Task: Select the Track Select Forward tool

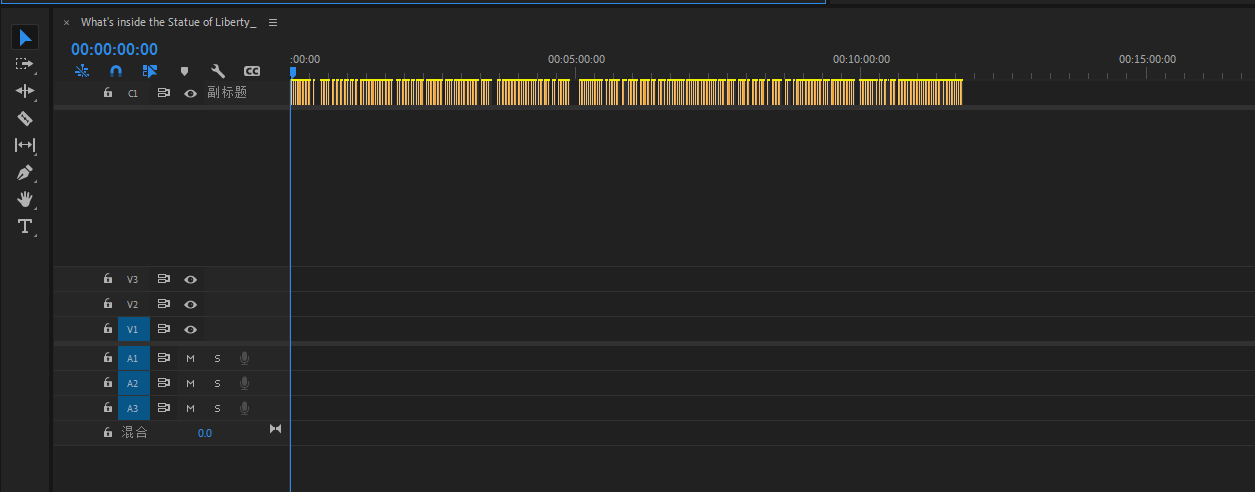Action: (x=25, y=64)
